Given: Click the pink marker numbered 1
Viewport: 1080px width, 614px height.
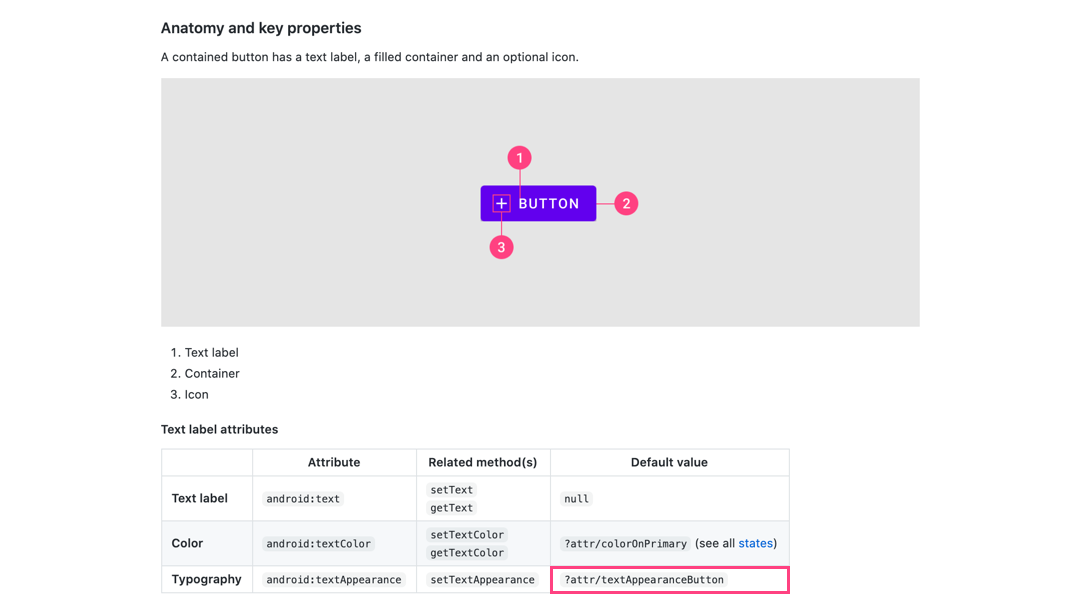Looking at the screenshot, I should pyautogui.click(x=519, y=158).
